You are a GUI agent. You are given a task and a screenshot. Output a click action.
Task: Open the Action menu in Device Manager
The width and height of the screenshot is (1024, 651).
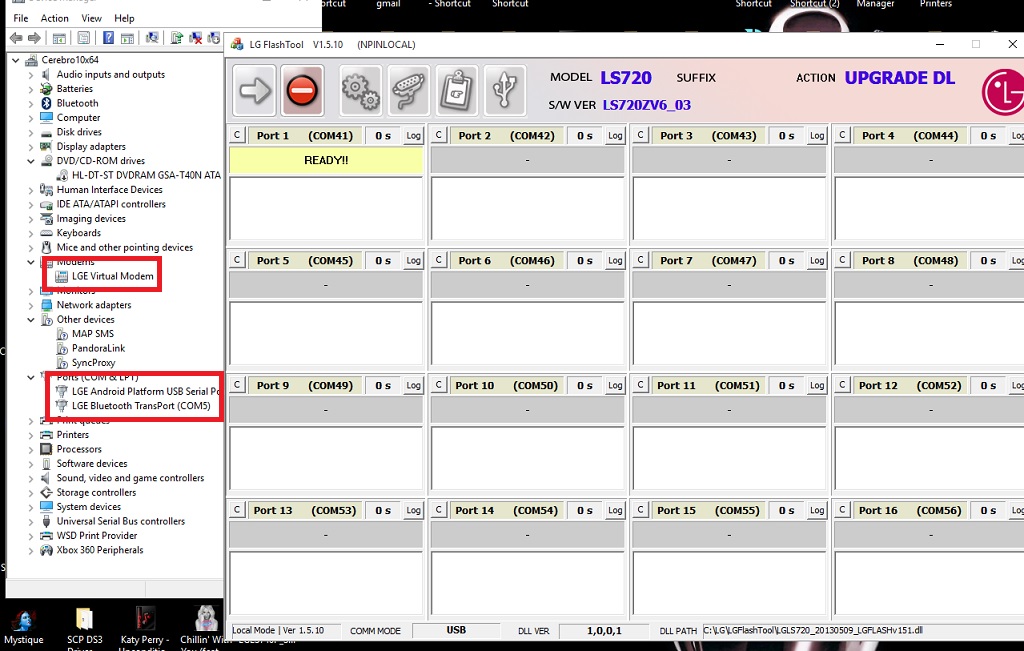click(55, 18)
